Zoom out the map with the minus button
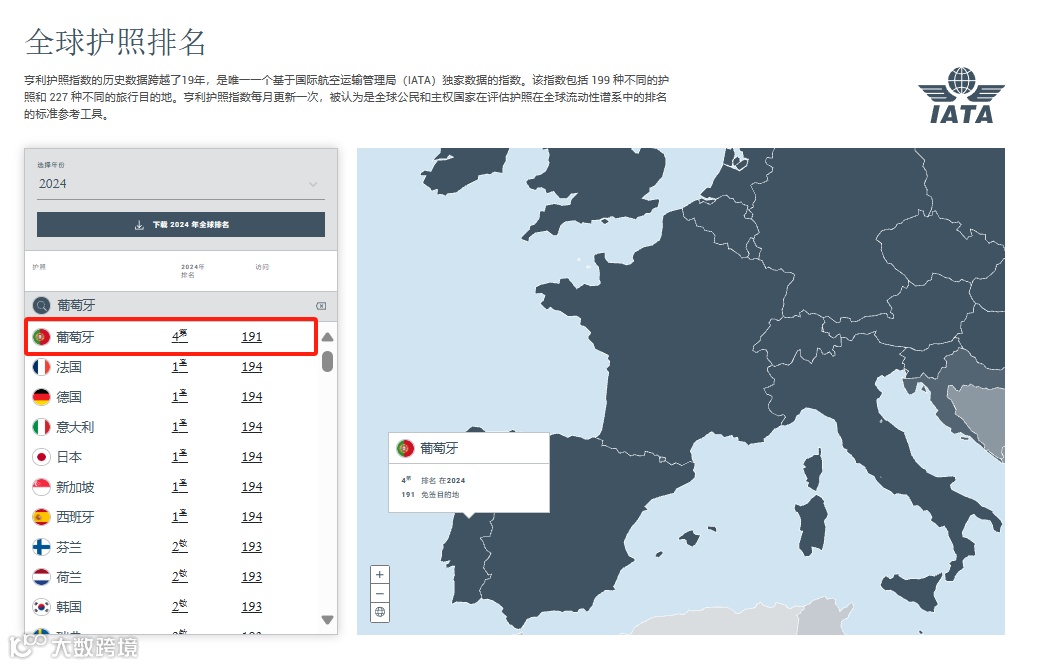The height and width of the screenshot is (666, 1062). pos(380,594)
